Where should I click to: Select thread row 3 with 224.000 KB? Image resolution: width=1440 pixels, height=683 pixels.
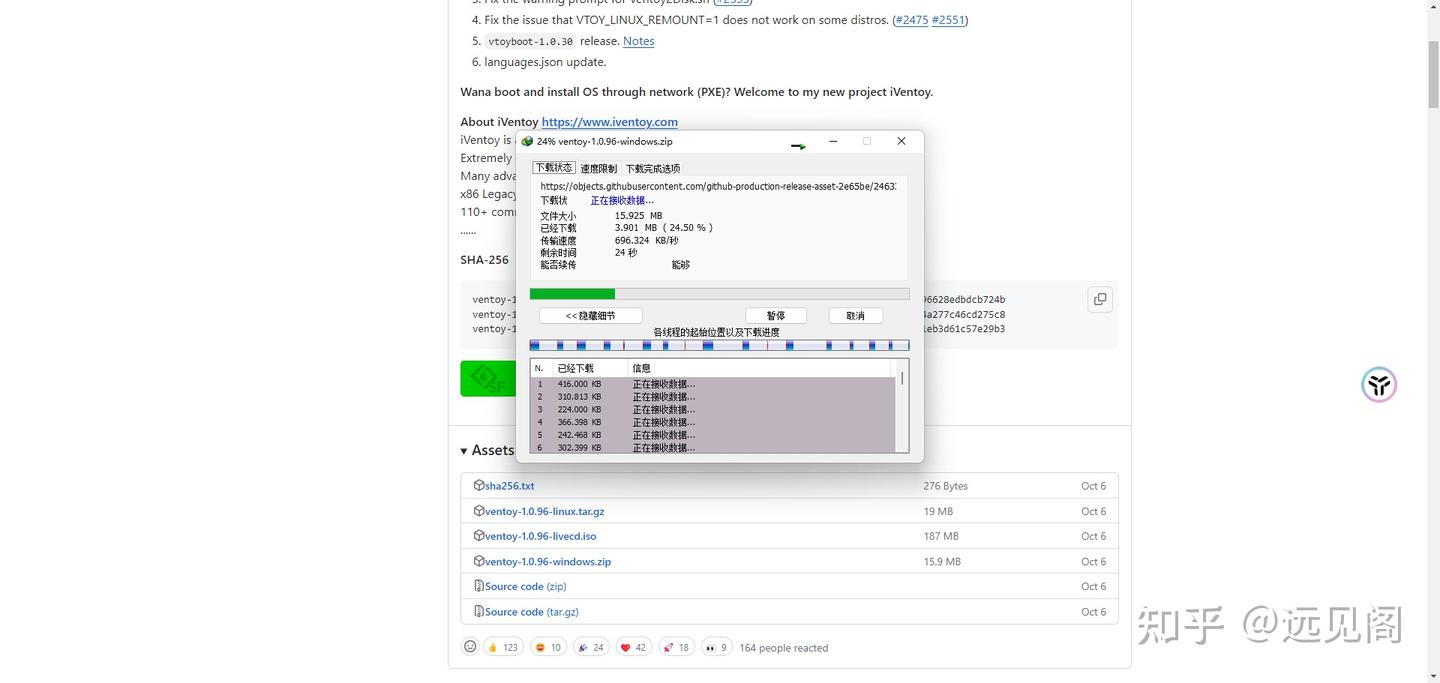[711, 410]
